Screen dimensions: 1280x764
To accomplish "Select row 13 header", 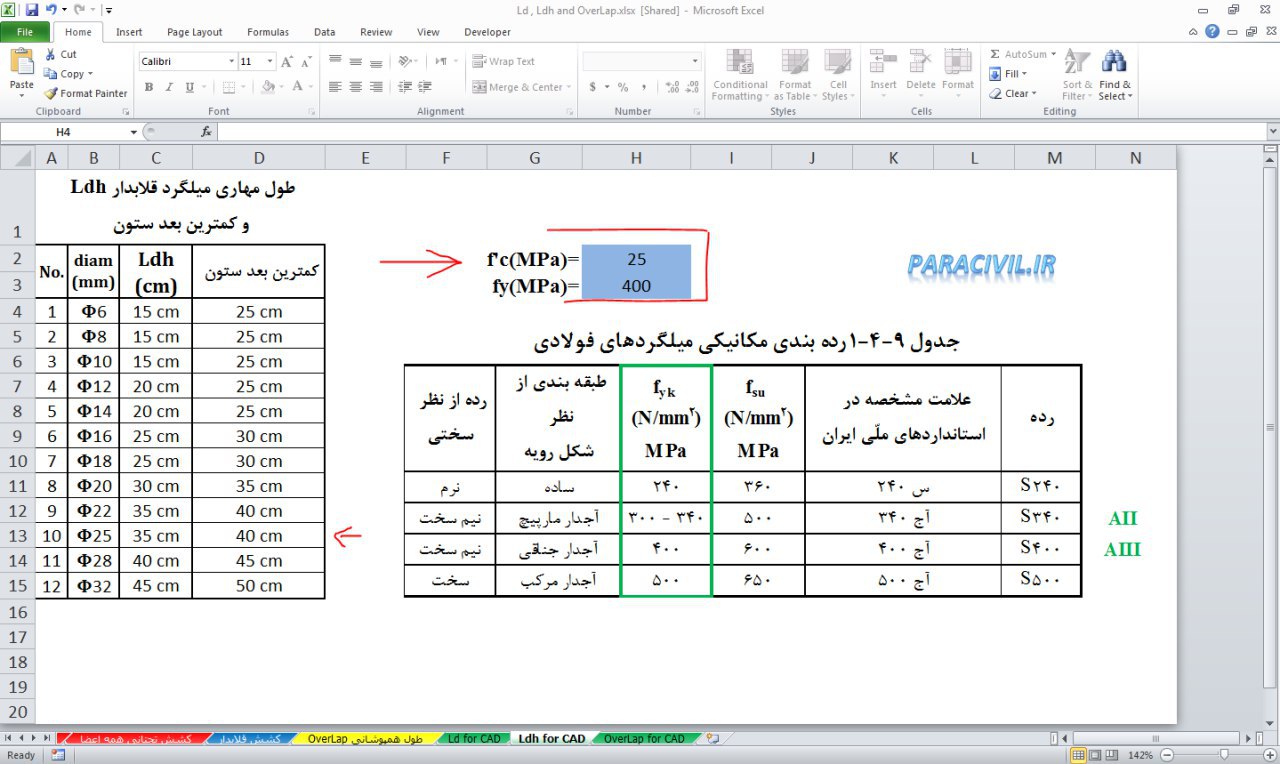I will coord(17,536).
